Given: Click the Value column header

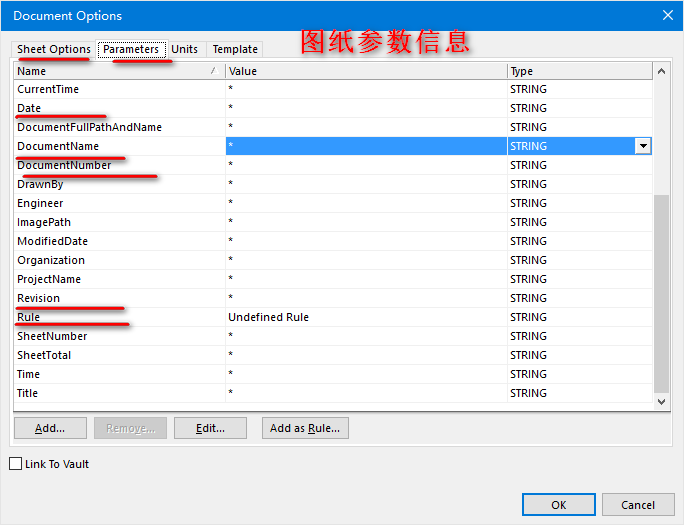Looking at the screenshot, I should point(366,71).
